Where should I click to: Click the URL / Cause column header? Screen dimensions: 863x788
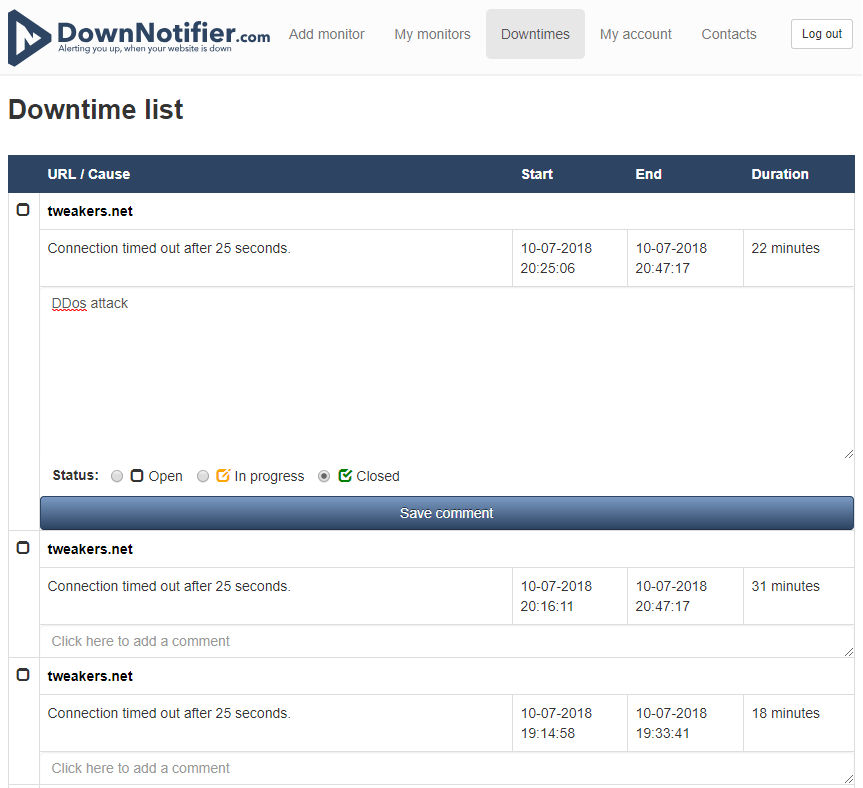pos(89,174)
